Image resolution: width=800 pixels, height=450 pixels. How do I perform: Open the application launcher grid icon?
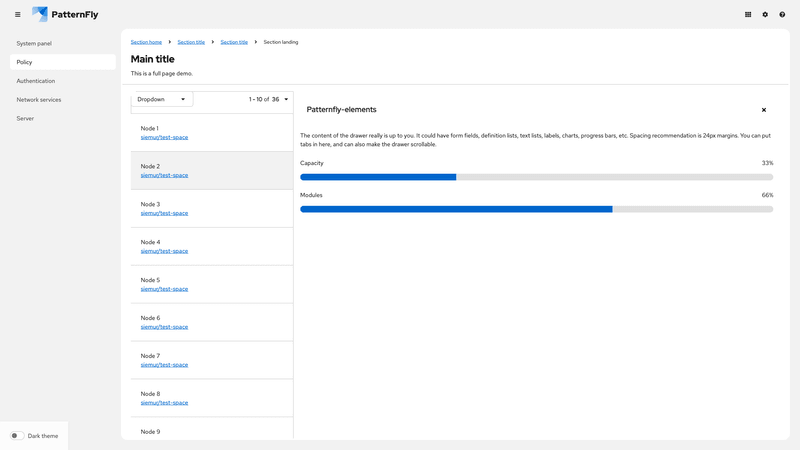tap(748, 15)
